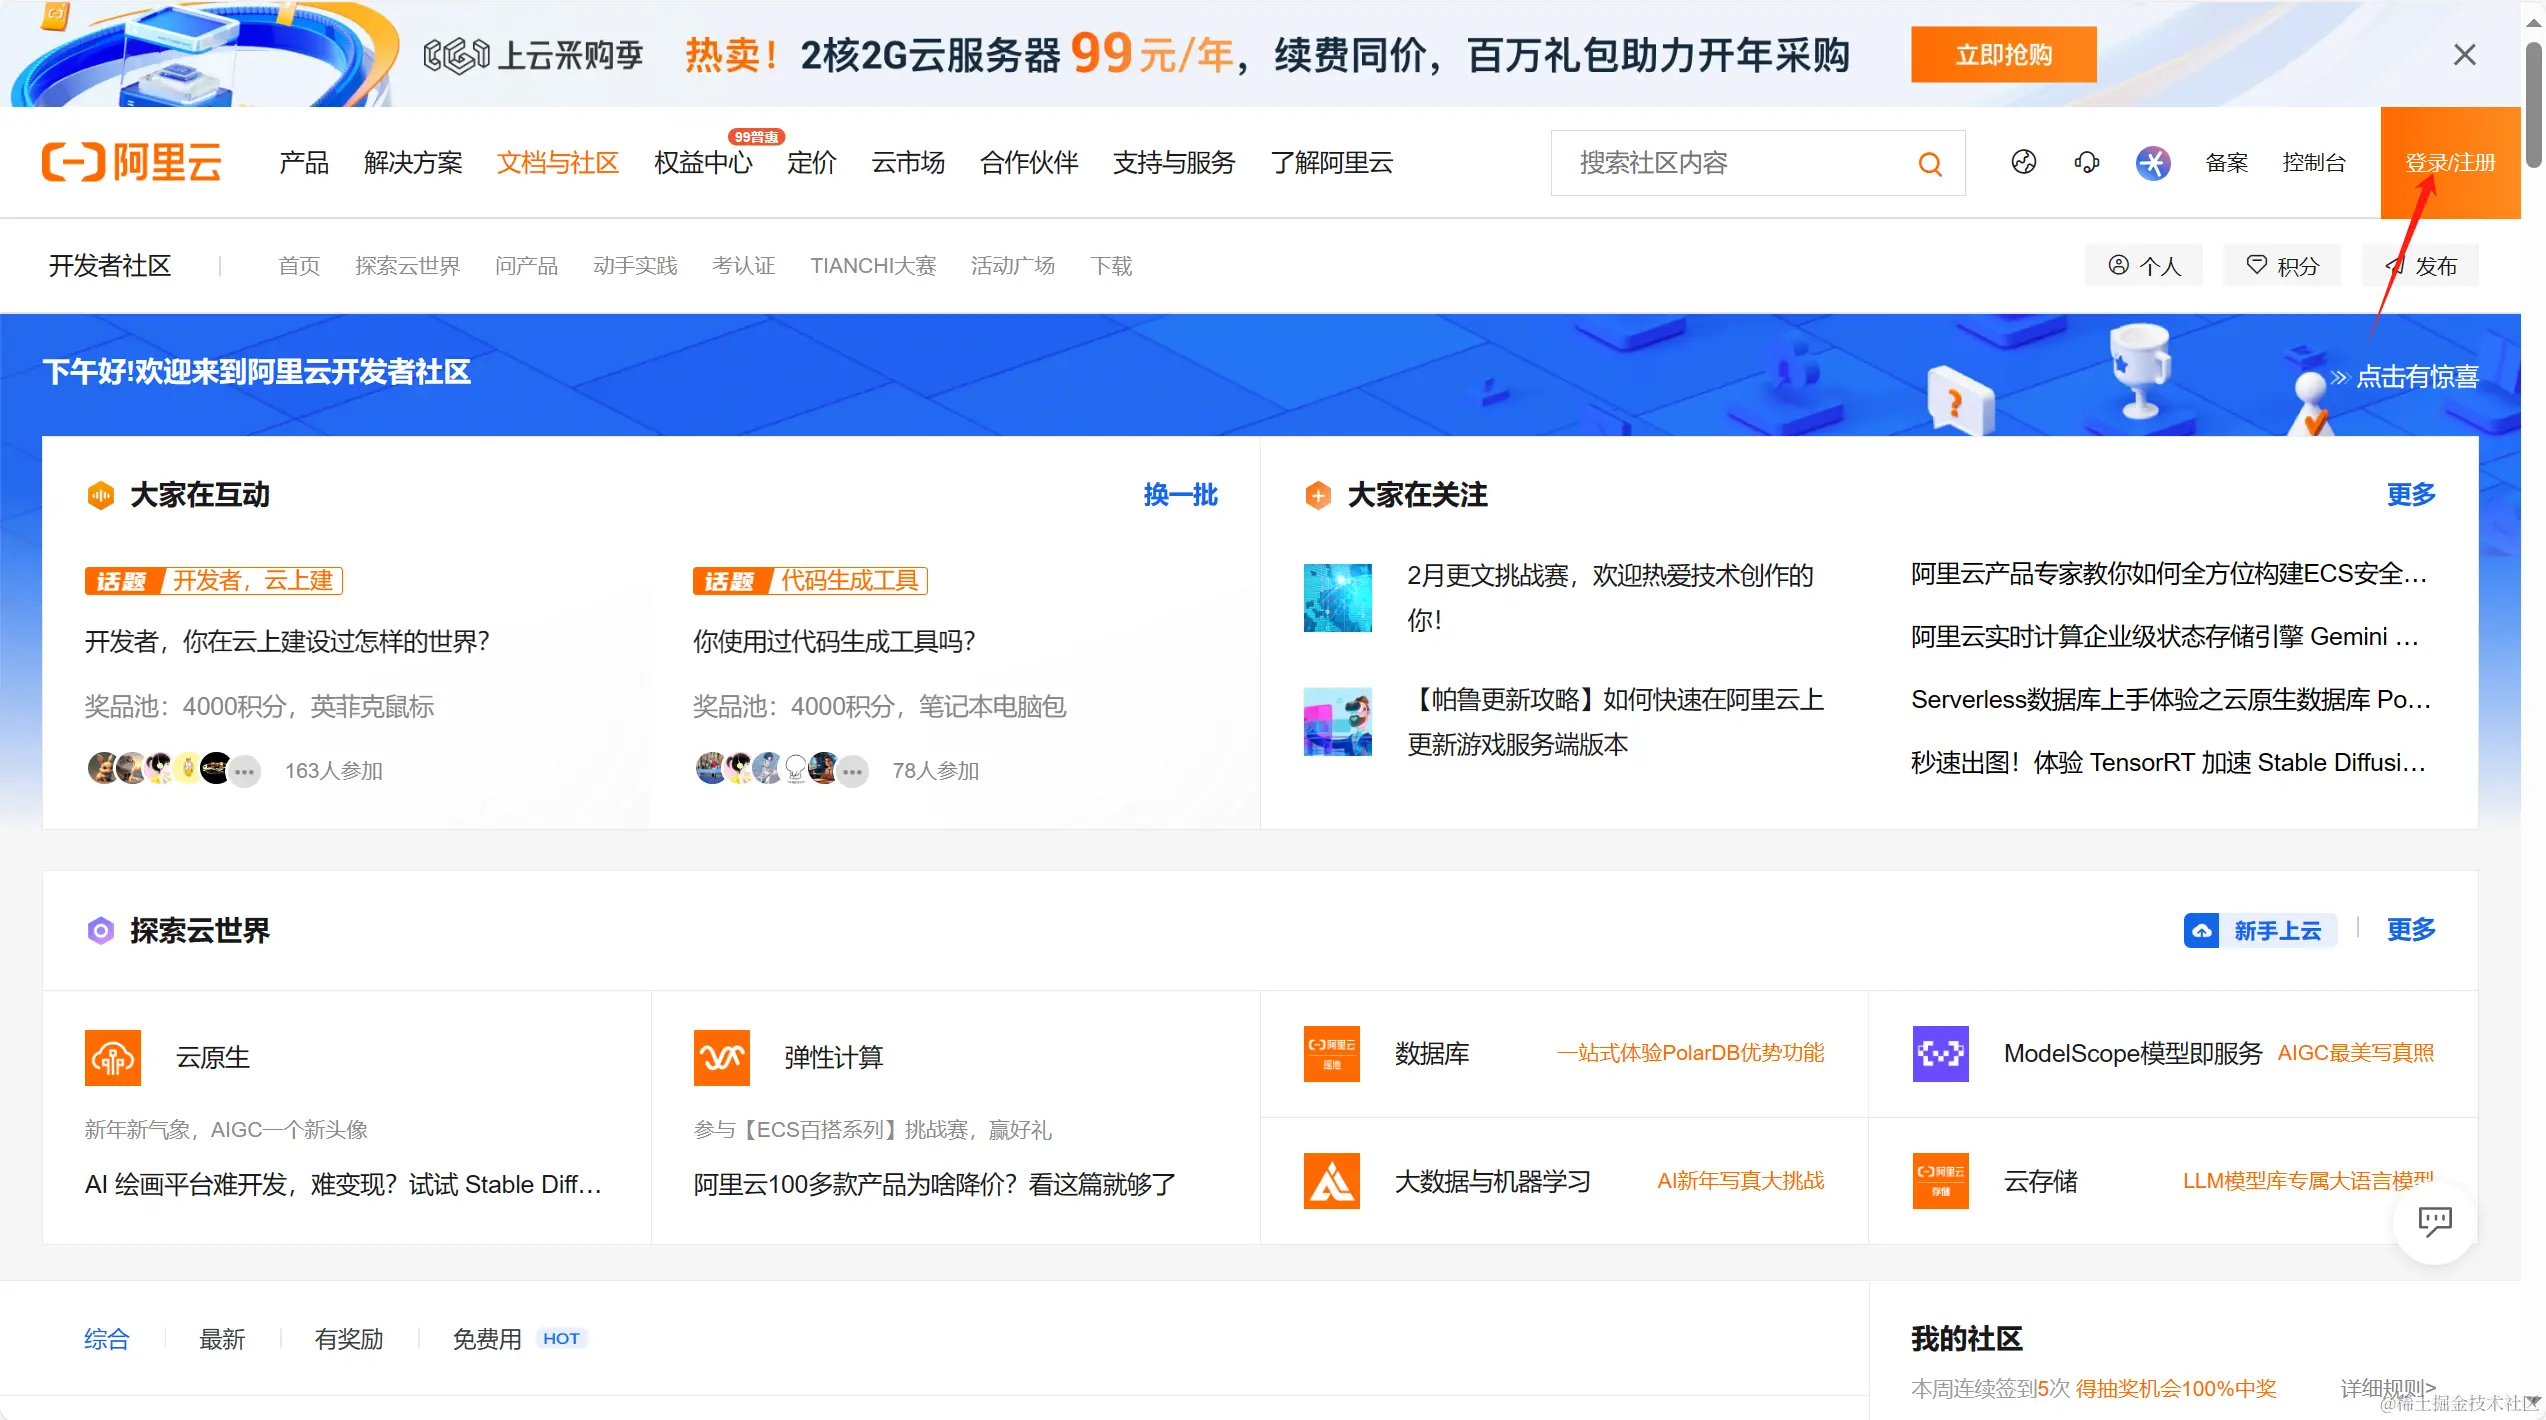This screenshot has width=2546, height=1420.
Task: Open the 大数据与机器学习 category icon
Action: tap(1331, 1181)
